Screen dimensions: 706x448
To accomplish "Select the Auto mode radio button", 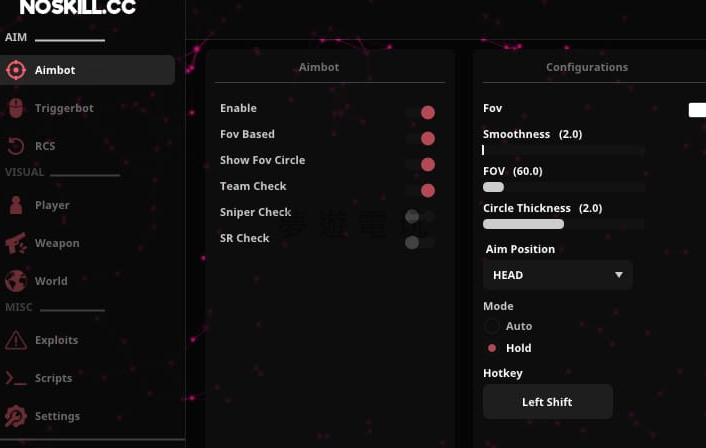I will point(492,326).
